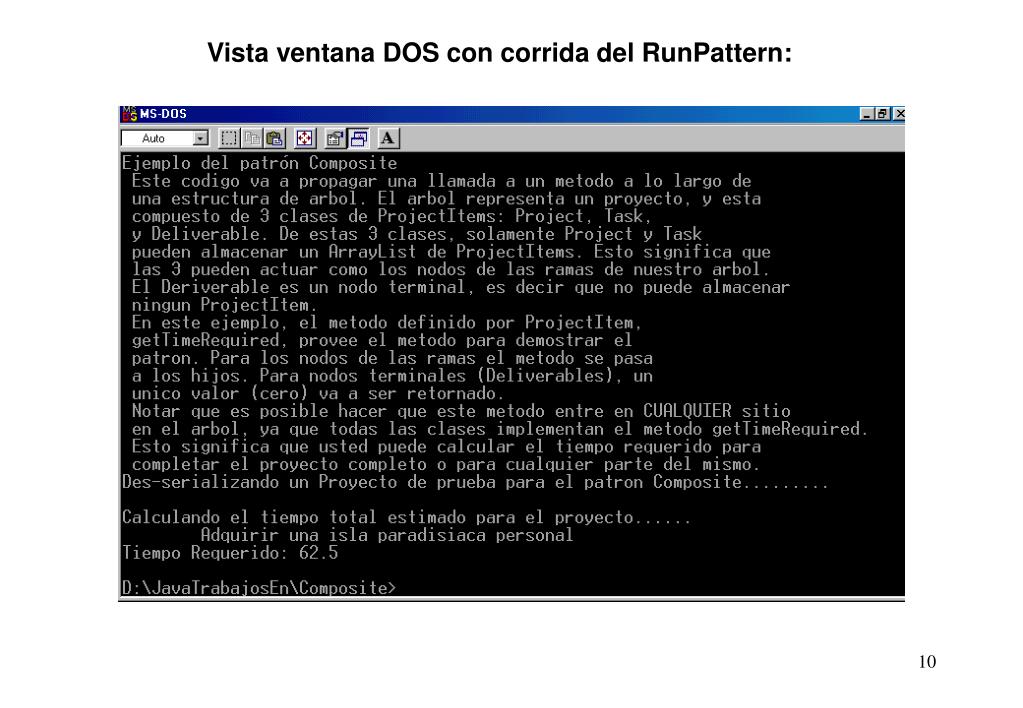Toggle the Background toolbar button

pyautogui.click(x=358, y=138)
